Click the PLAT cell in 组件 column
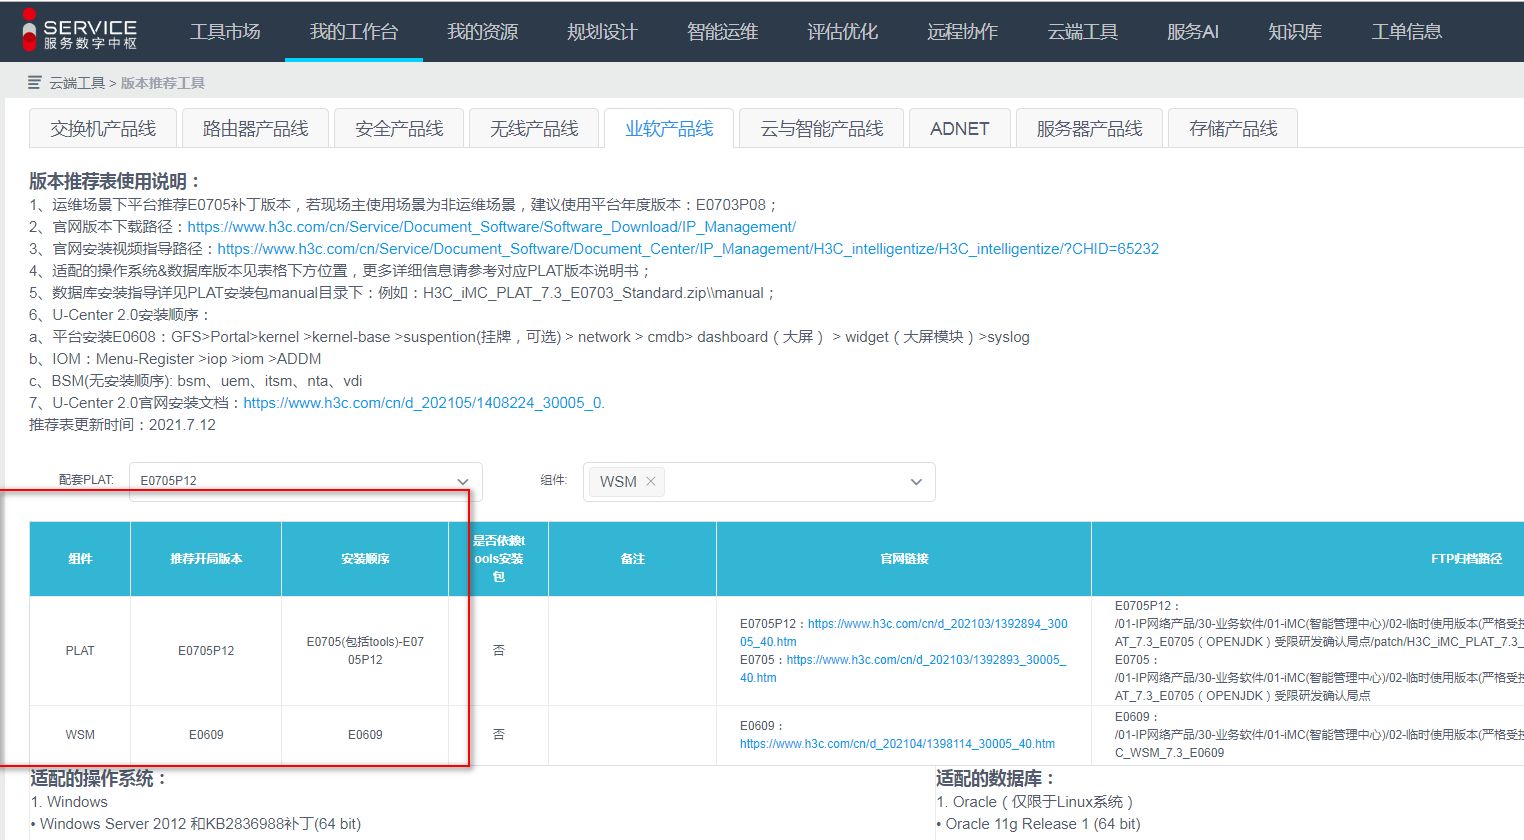The width and height of the screenshot is (1524, 840). coord(80,651)
